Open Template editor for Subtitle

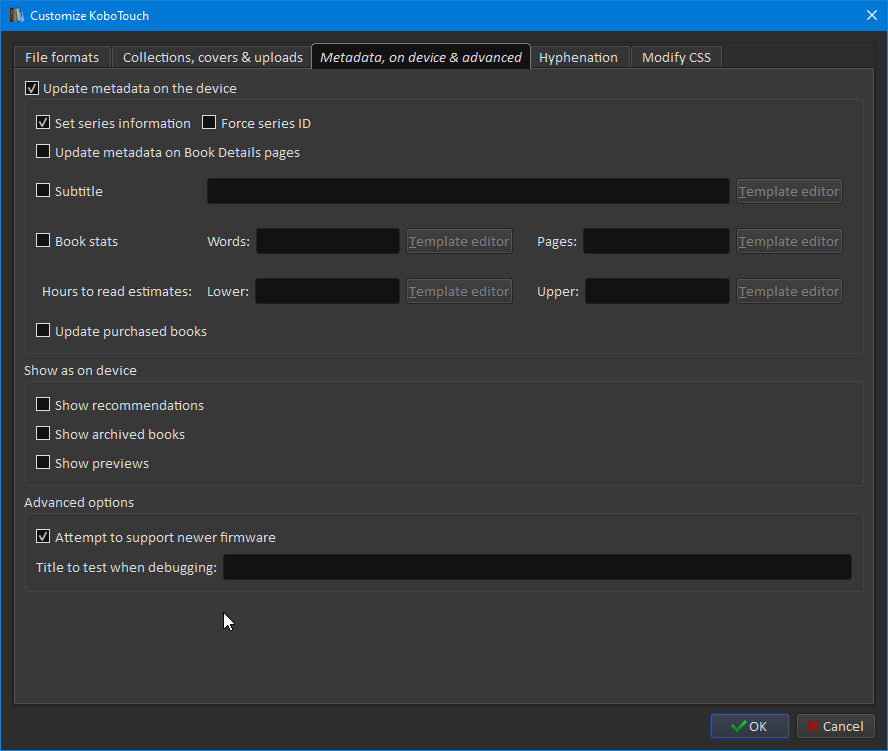click(789, 191)
